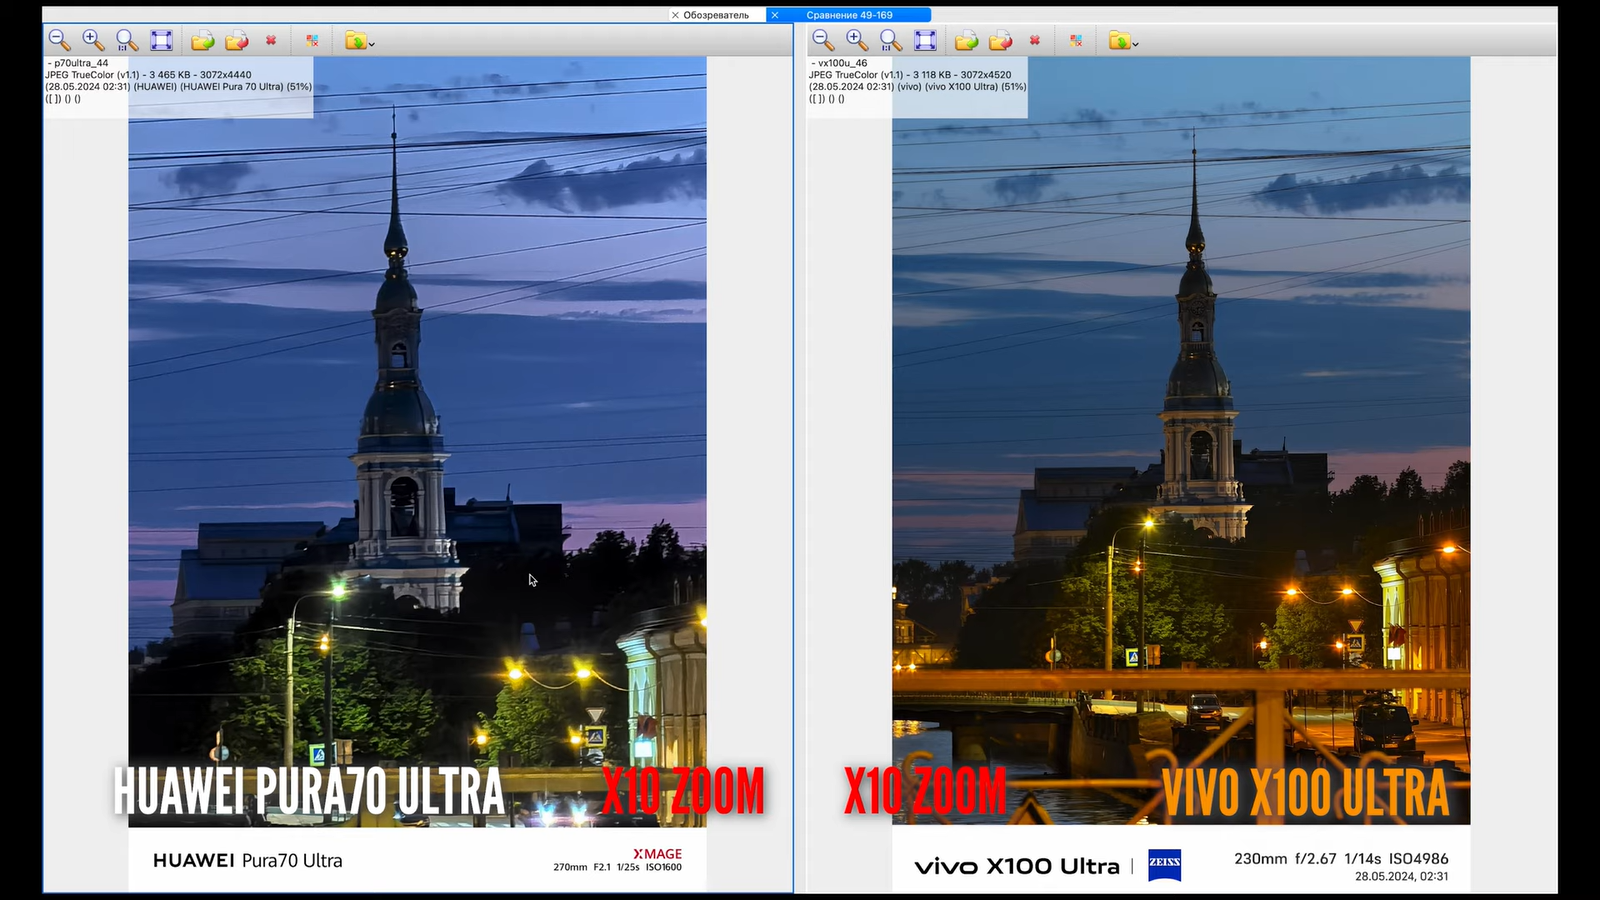Zoom in on the right vivo image
The width and height of the screenshot is (1600, 900).
[x=857, y=40]
